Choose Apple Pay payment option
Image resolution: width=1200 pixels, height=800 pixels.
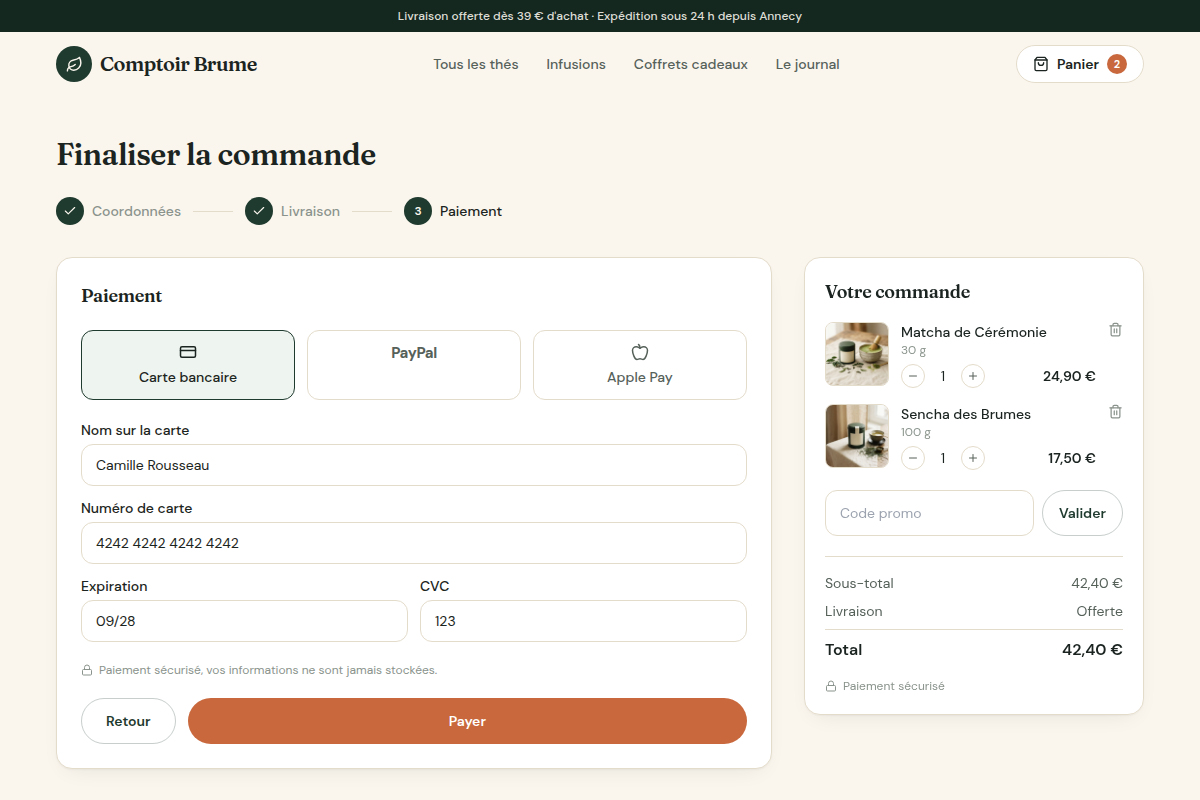pyautogui.click(x=640, y=365)
